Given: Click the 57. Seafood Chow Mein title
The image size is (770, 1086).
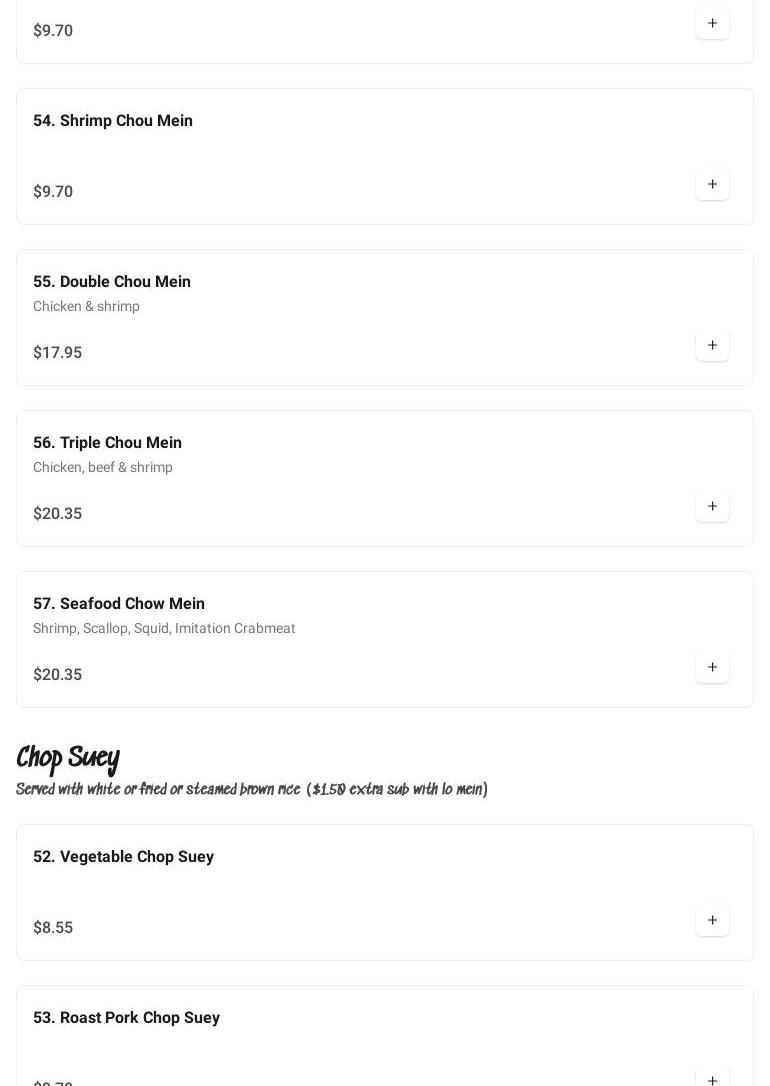Looking at the screenshot, I should [119, 604].
